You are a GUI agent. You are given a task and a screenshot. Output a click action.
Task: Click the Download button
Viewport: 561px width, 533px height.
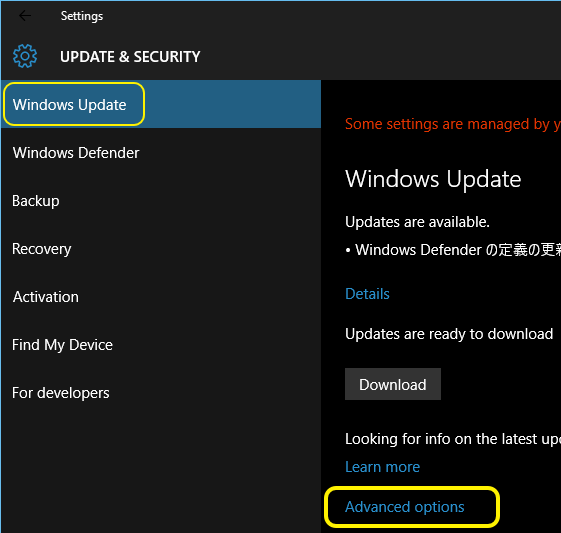tap(393, 384)
